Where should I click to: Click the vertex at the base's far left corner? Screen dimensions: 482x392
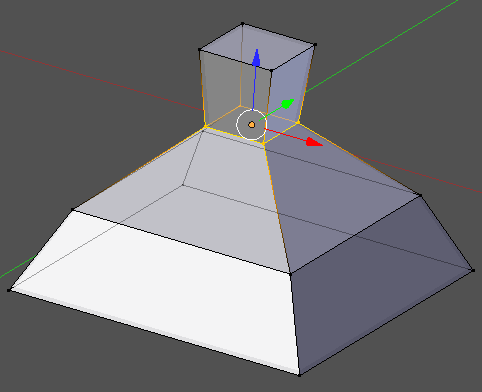(9, 290)
